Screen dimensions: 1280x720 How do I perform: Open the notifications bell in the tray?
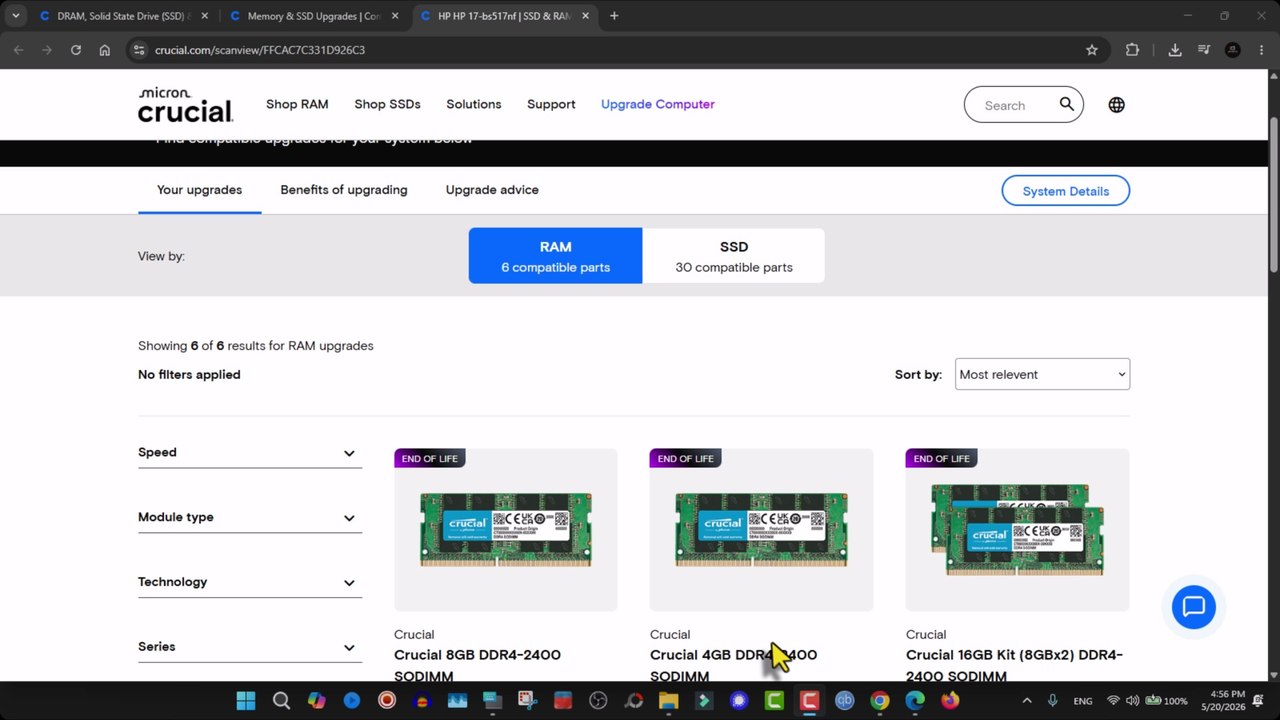pyautogui.click(x=1258, y=701)
